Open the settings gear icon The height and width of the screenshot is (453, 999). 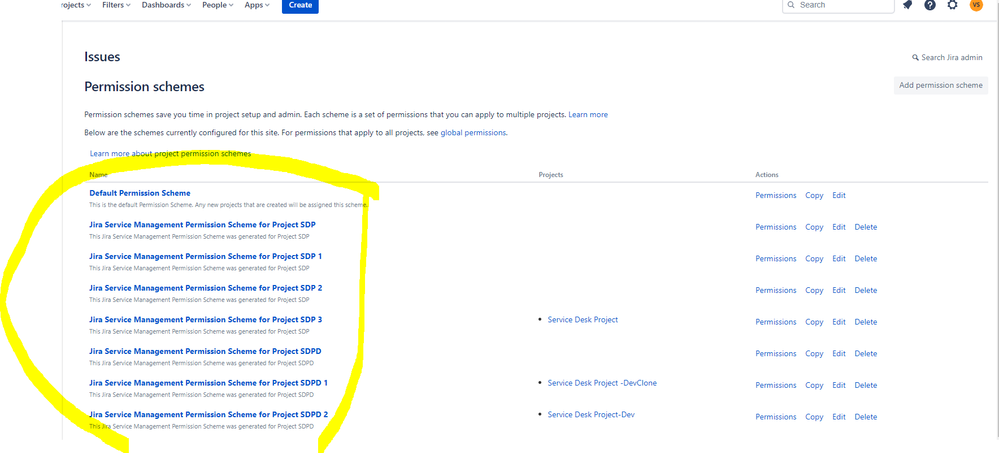click(x=952, y=4)
